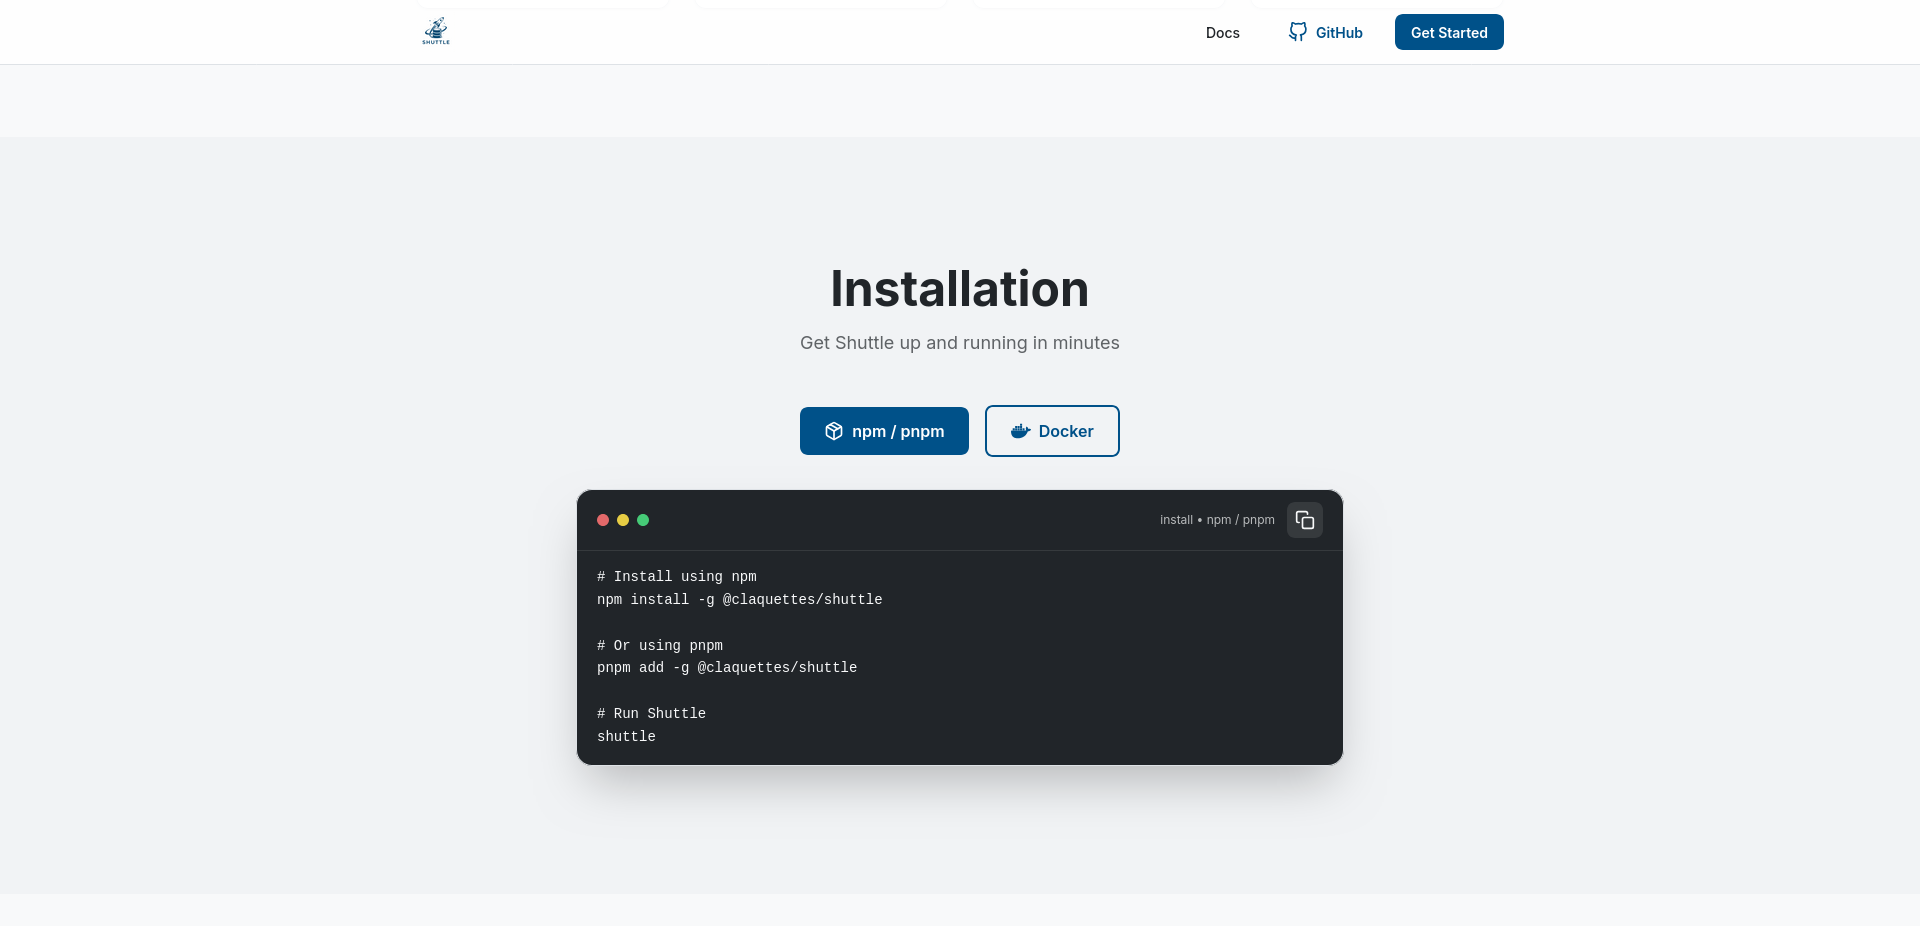The height and width of the screenshot is (926, 1920).
Task: Follow the GitHub link text
Action: [x=1339, y=32]
